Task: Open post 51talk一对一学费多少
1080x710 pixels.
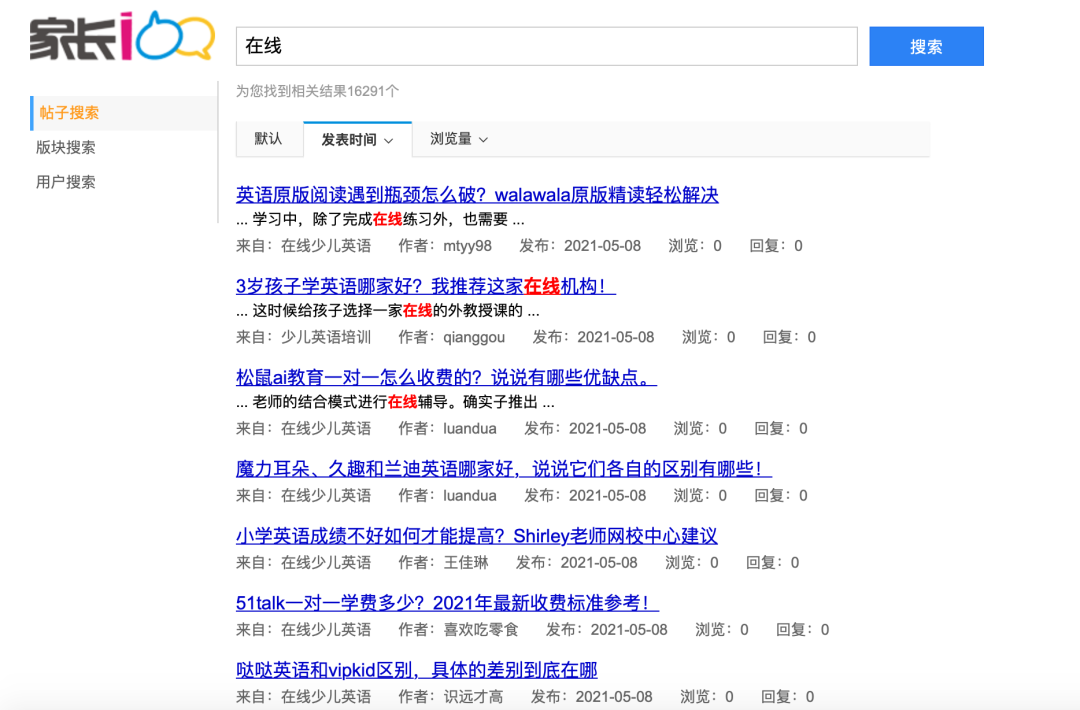Action: point(447,603)
